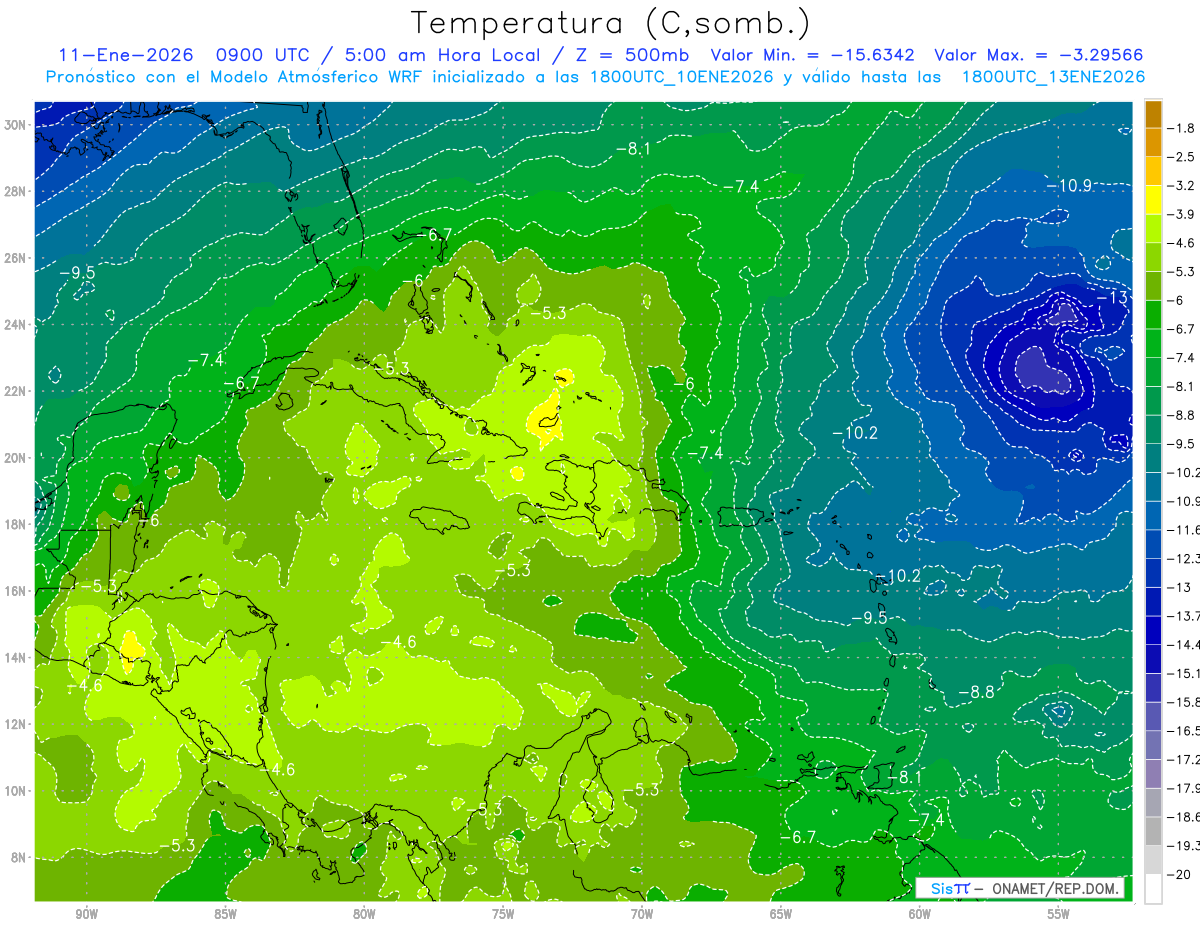Click the legend value "-11.6"
1200x927 pixels.
1183,529
